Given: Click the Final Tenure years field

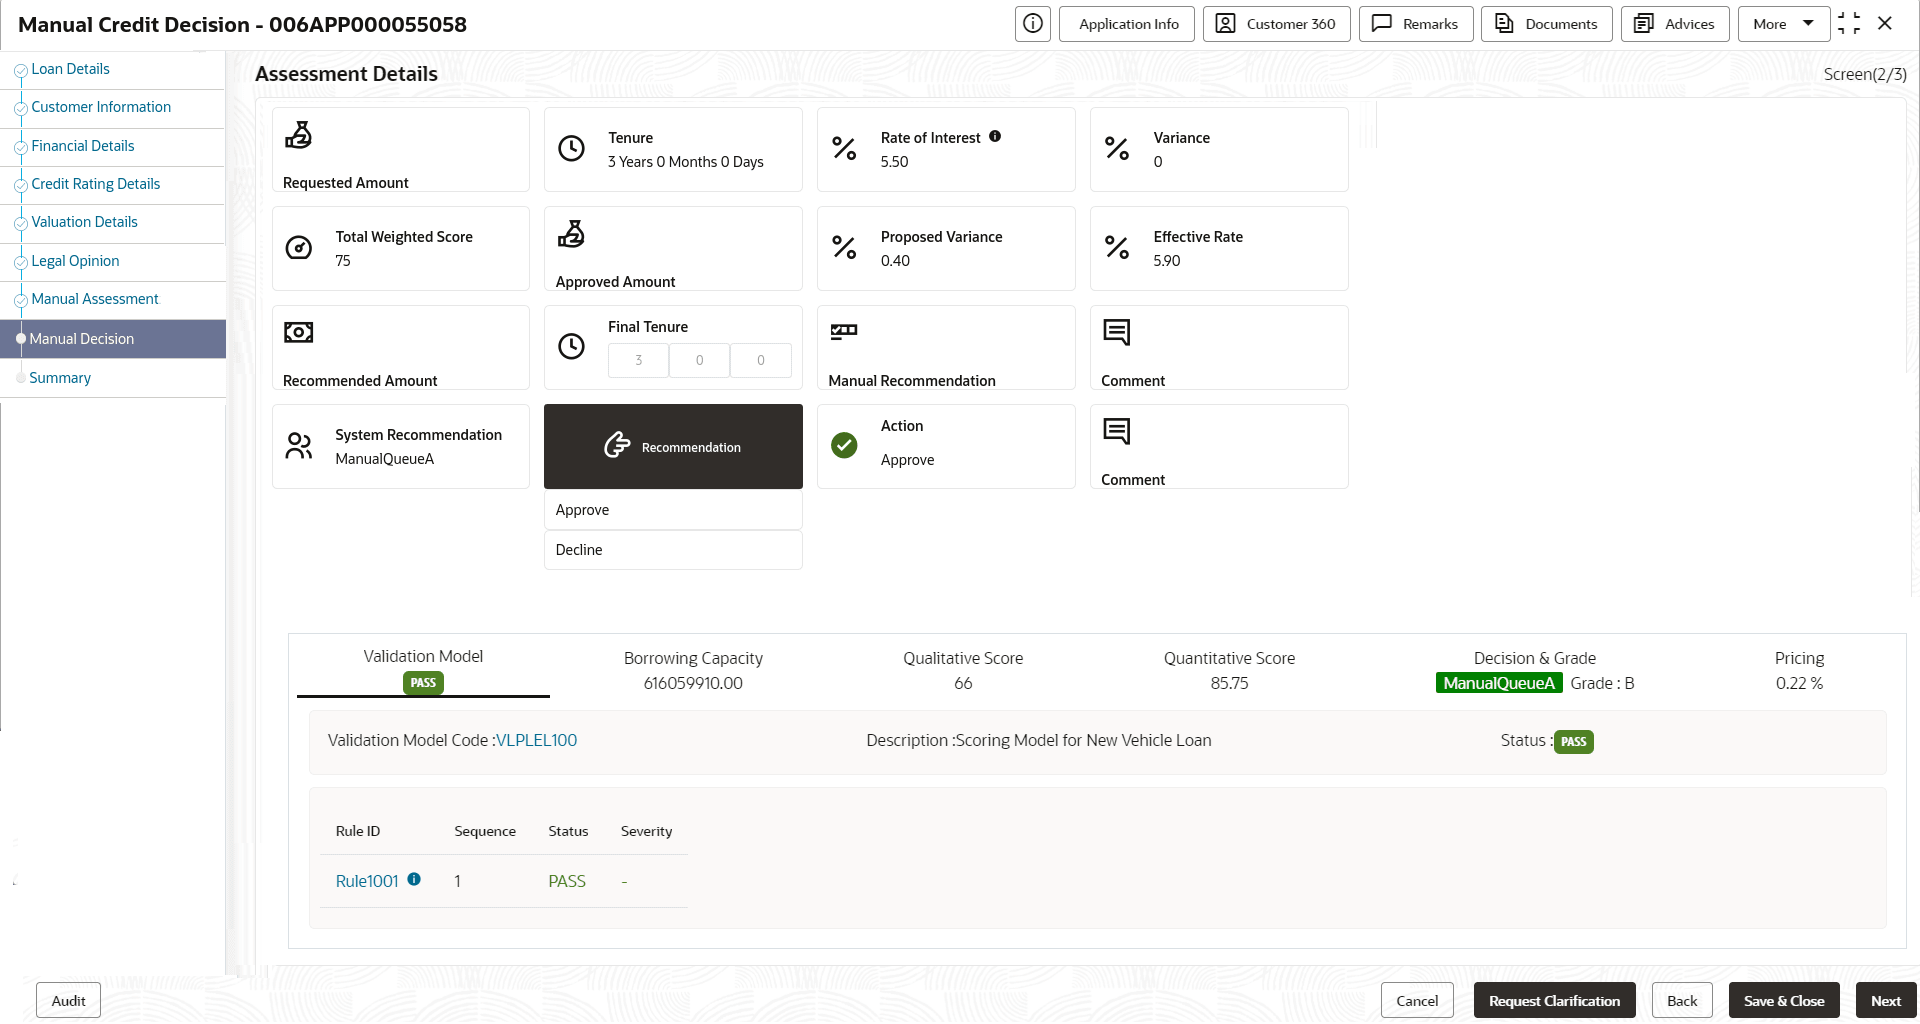Looking at the screenshot, I should click(638, 360).
